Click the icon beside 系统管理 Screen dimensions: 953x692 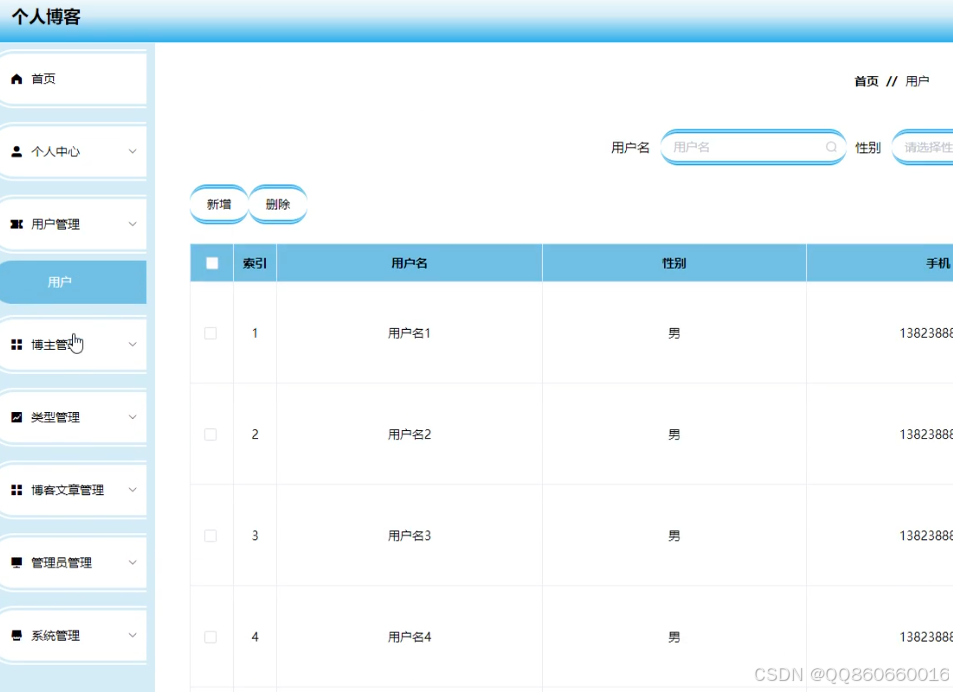tap(17, 635)
